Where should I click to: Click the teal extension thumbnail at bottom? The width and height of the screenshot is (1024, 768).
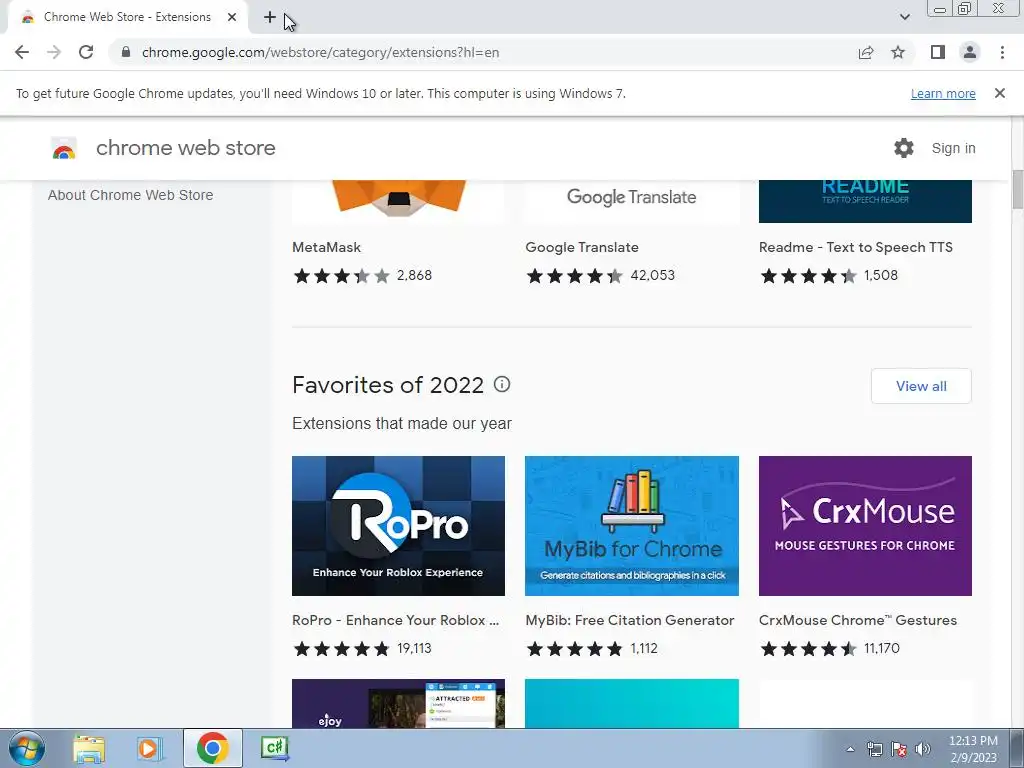[x=632, y=703]
